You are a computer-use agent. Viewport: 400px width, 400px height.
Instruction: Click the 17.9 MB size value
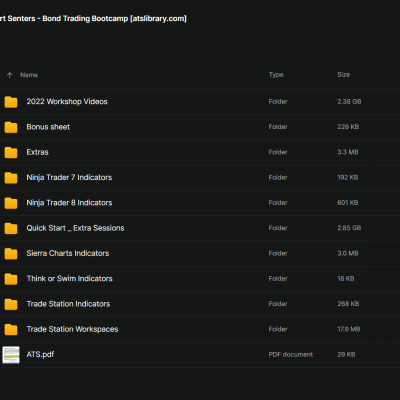349,329
